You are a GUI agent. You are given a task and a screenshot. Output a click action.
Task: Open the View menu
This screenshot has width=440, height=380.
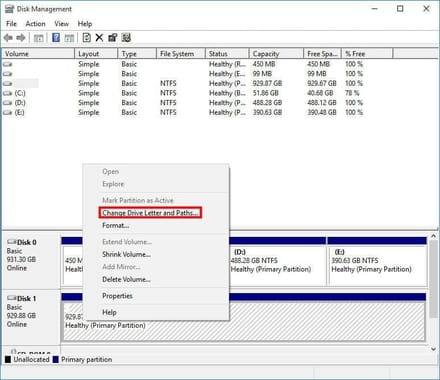click(x=62, y=24)
